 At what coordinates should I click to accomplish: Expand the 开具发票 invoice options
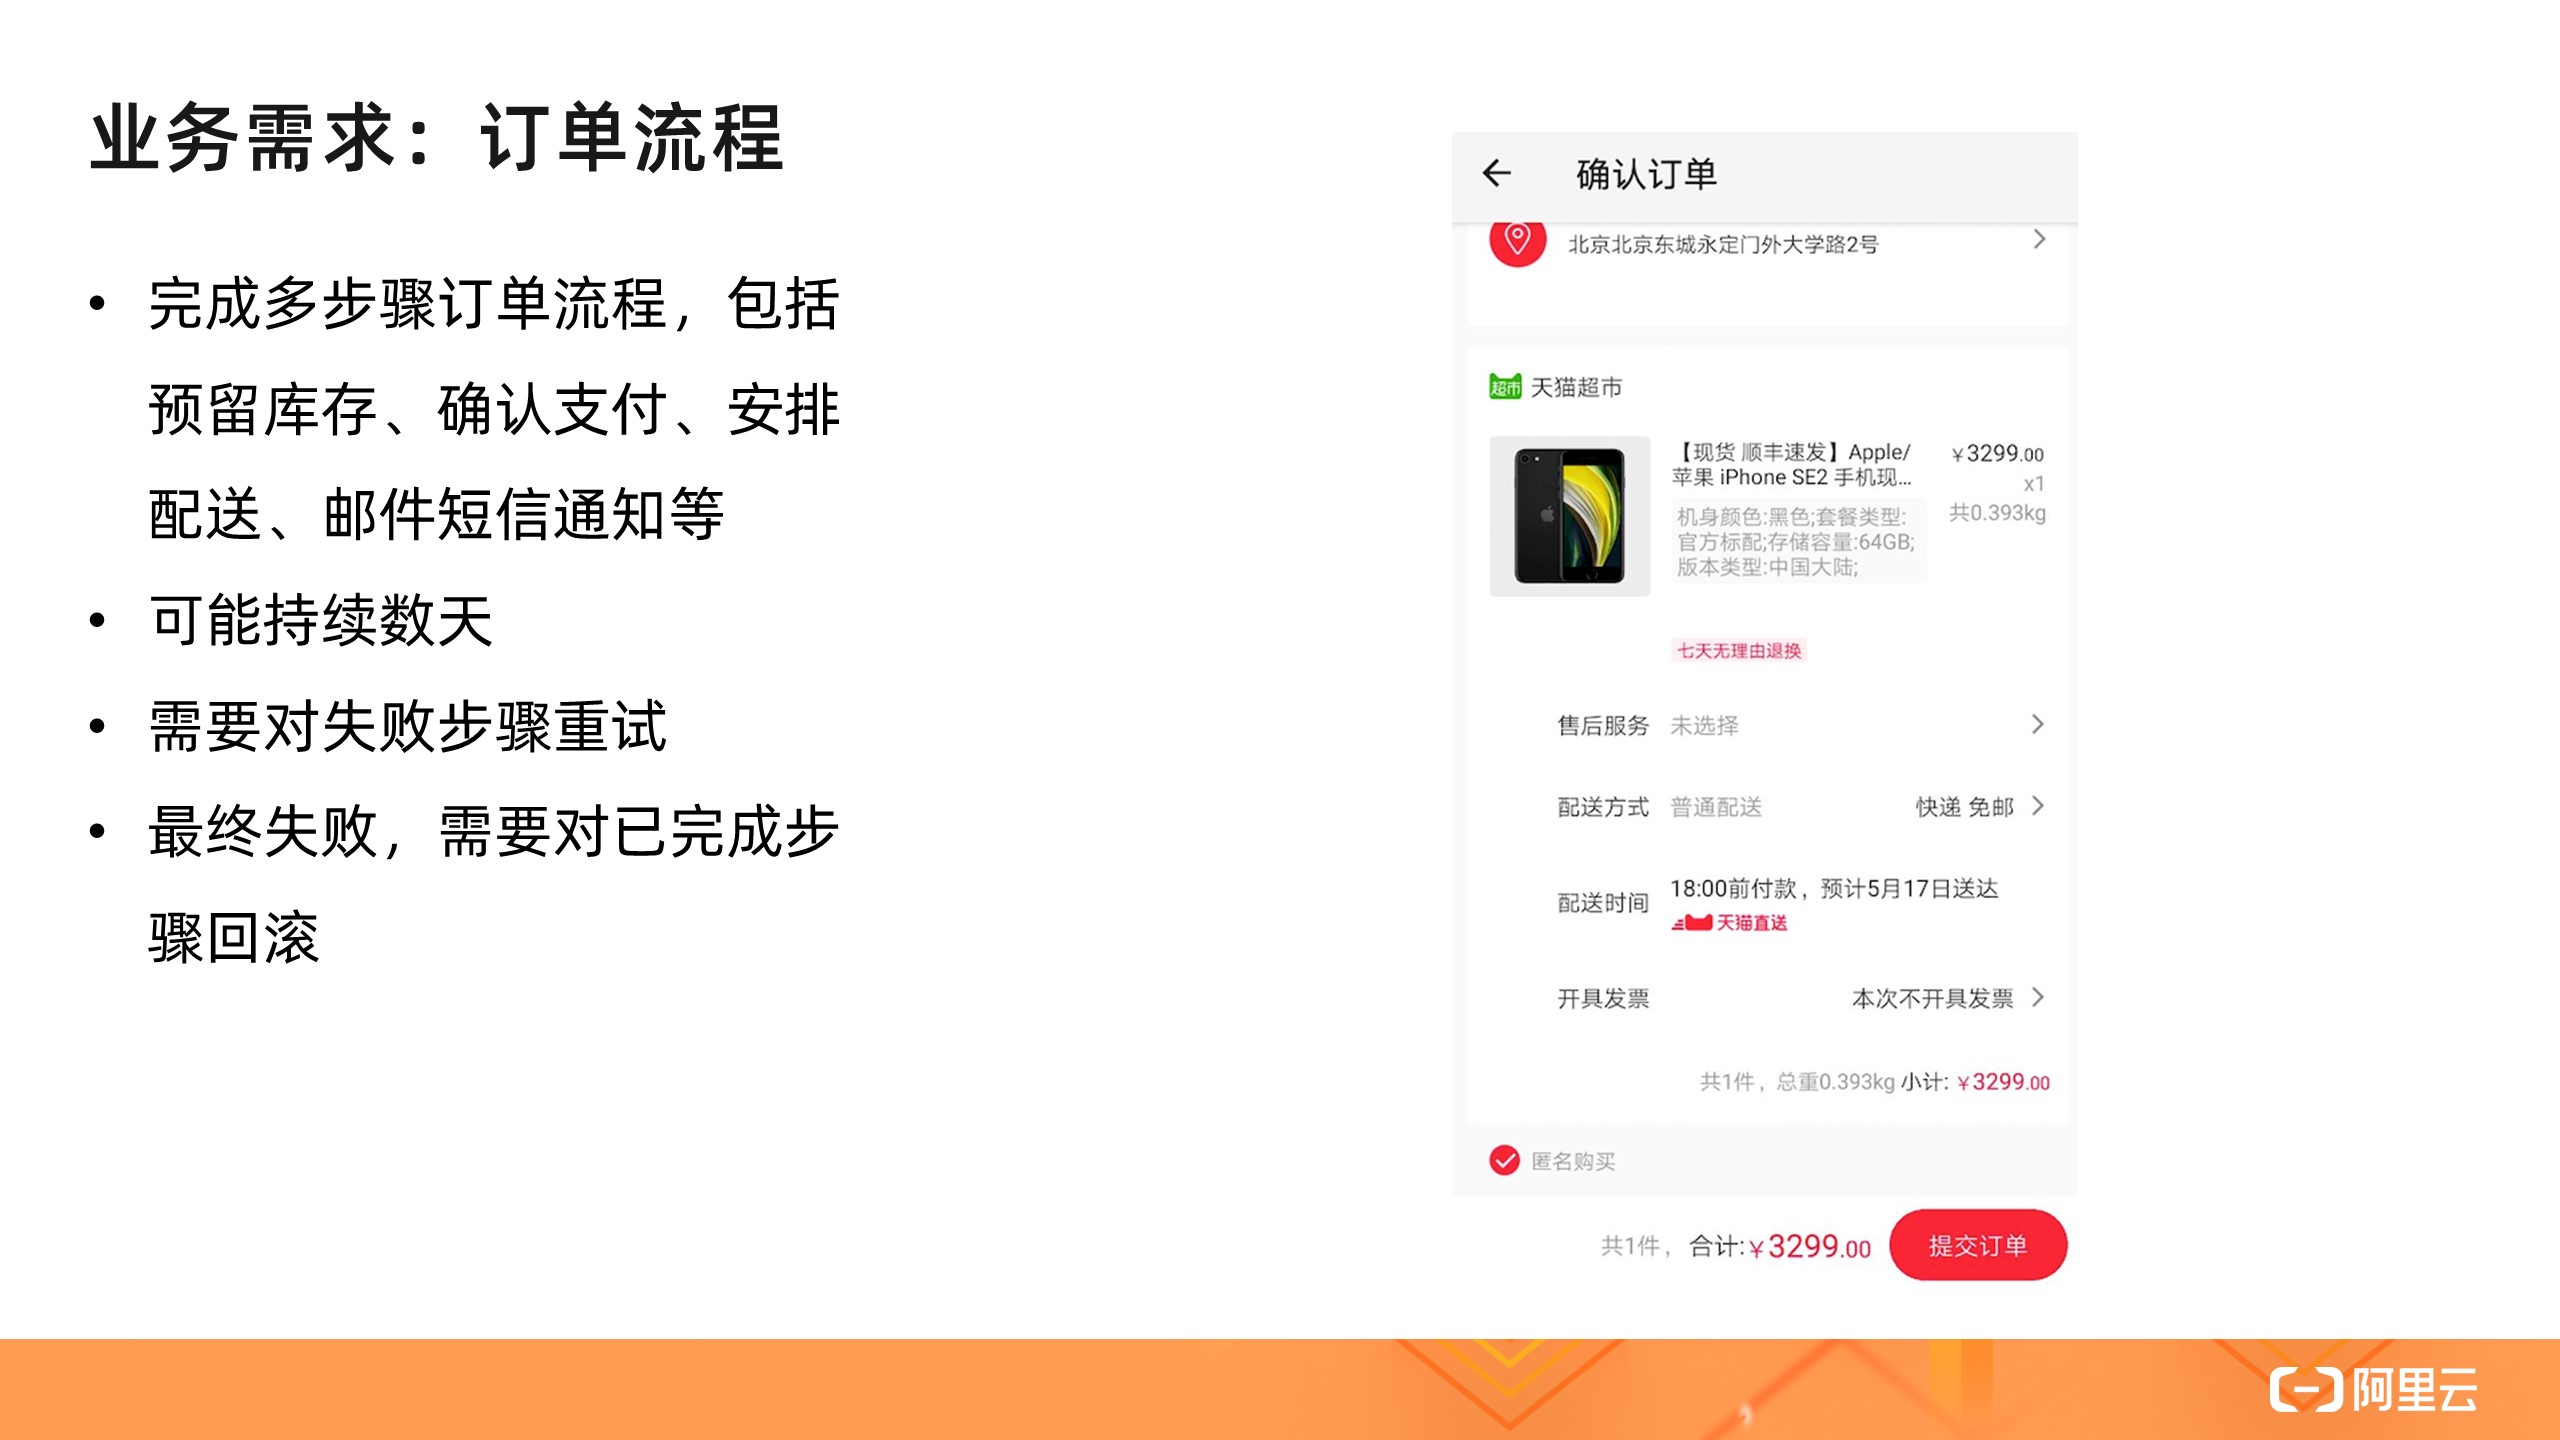tap(2040, 997)
